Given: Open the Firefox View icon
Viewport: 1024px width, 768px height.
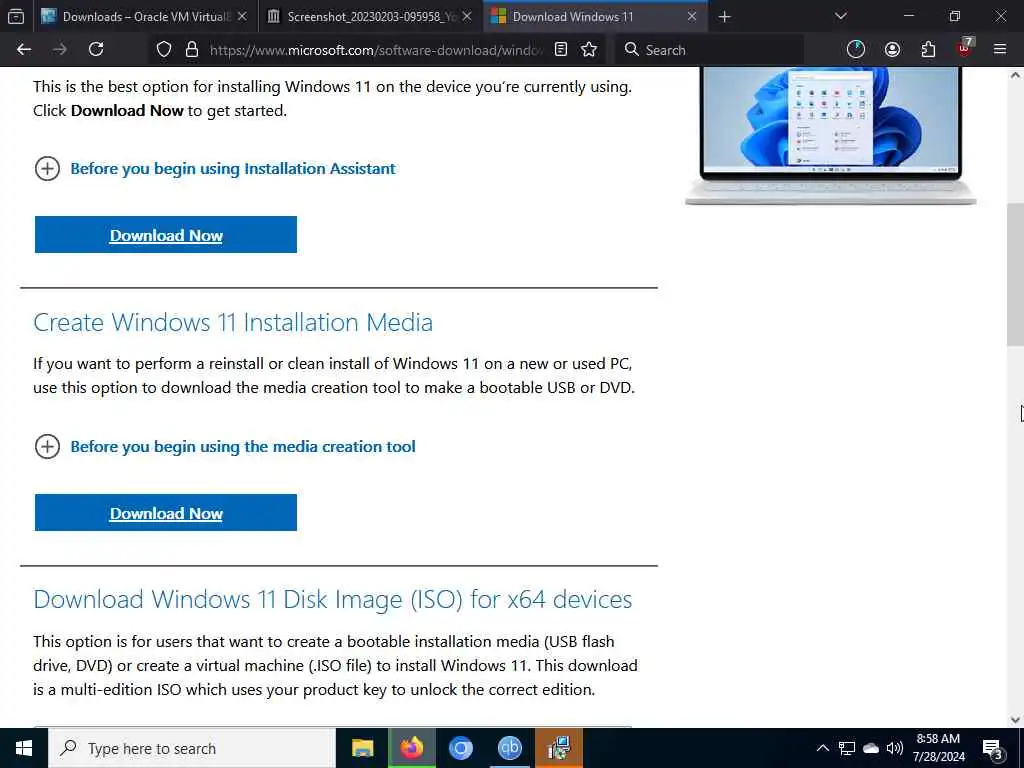Looking at the screenshot, I should tap(16, 17).
